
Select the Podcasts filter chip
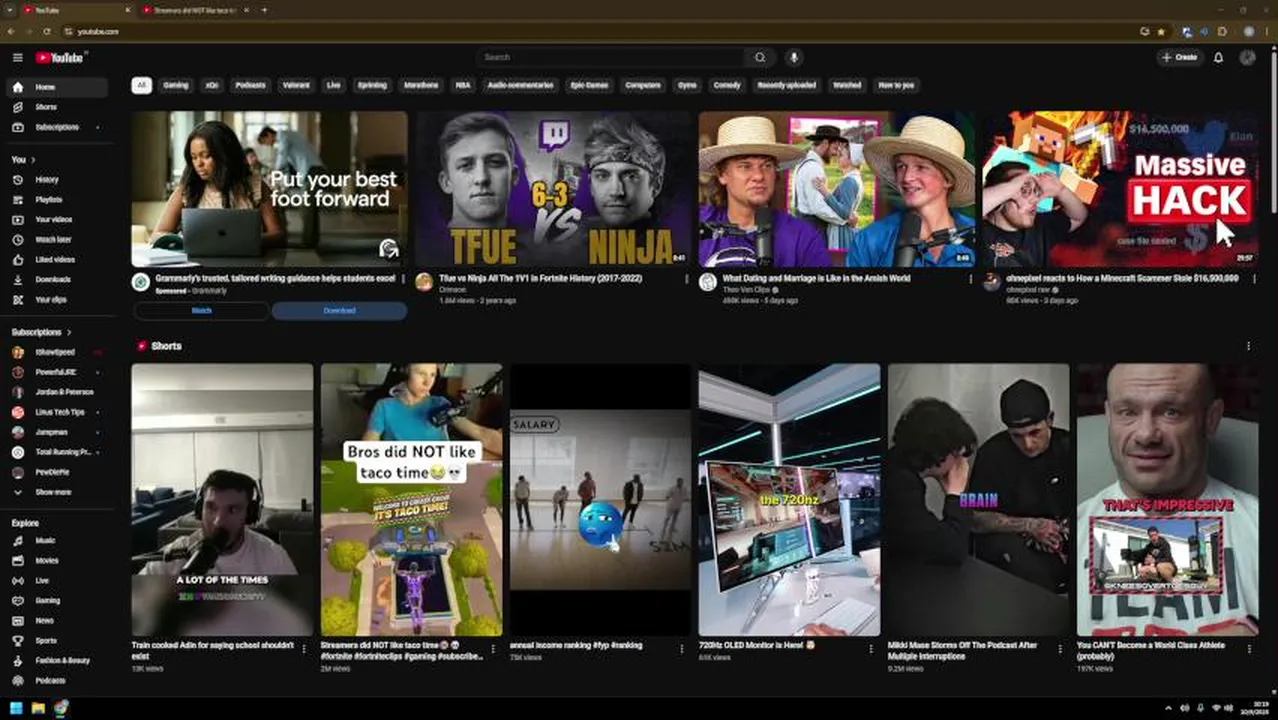(x=250, y=85)
